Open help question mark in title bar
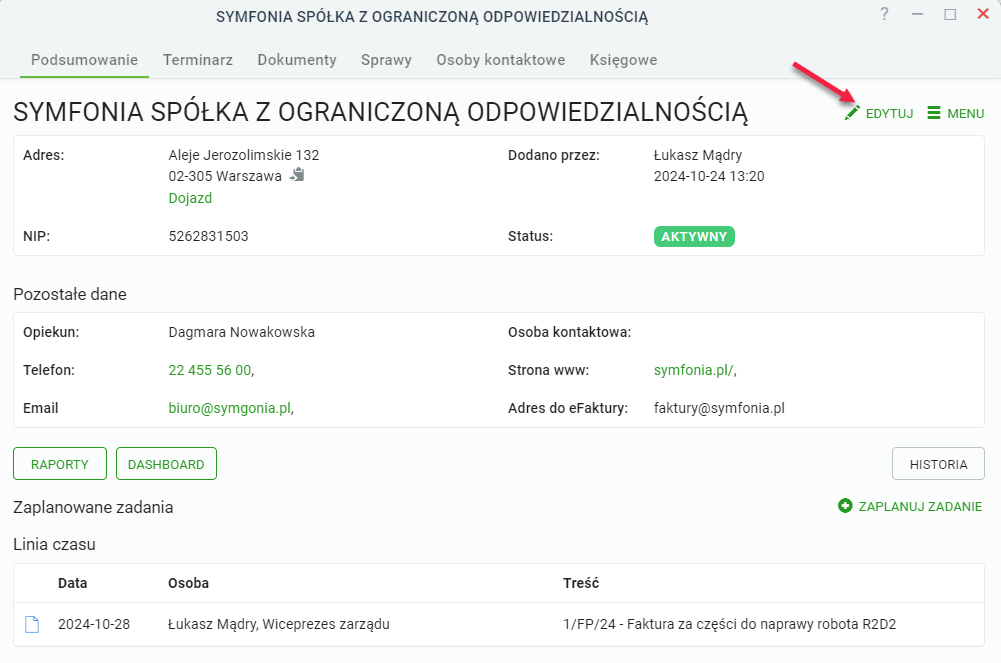The width and height of the screenshot is (1001, 663). [x=884, y=14]
